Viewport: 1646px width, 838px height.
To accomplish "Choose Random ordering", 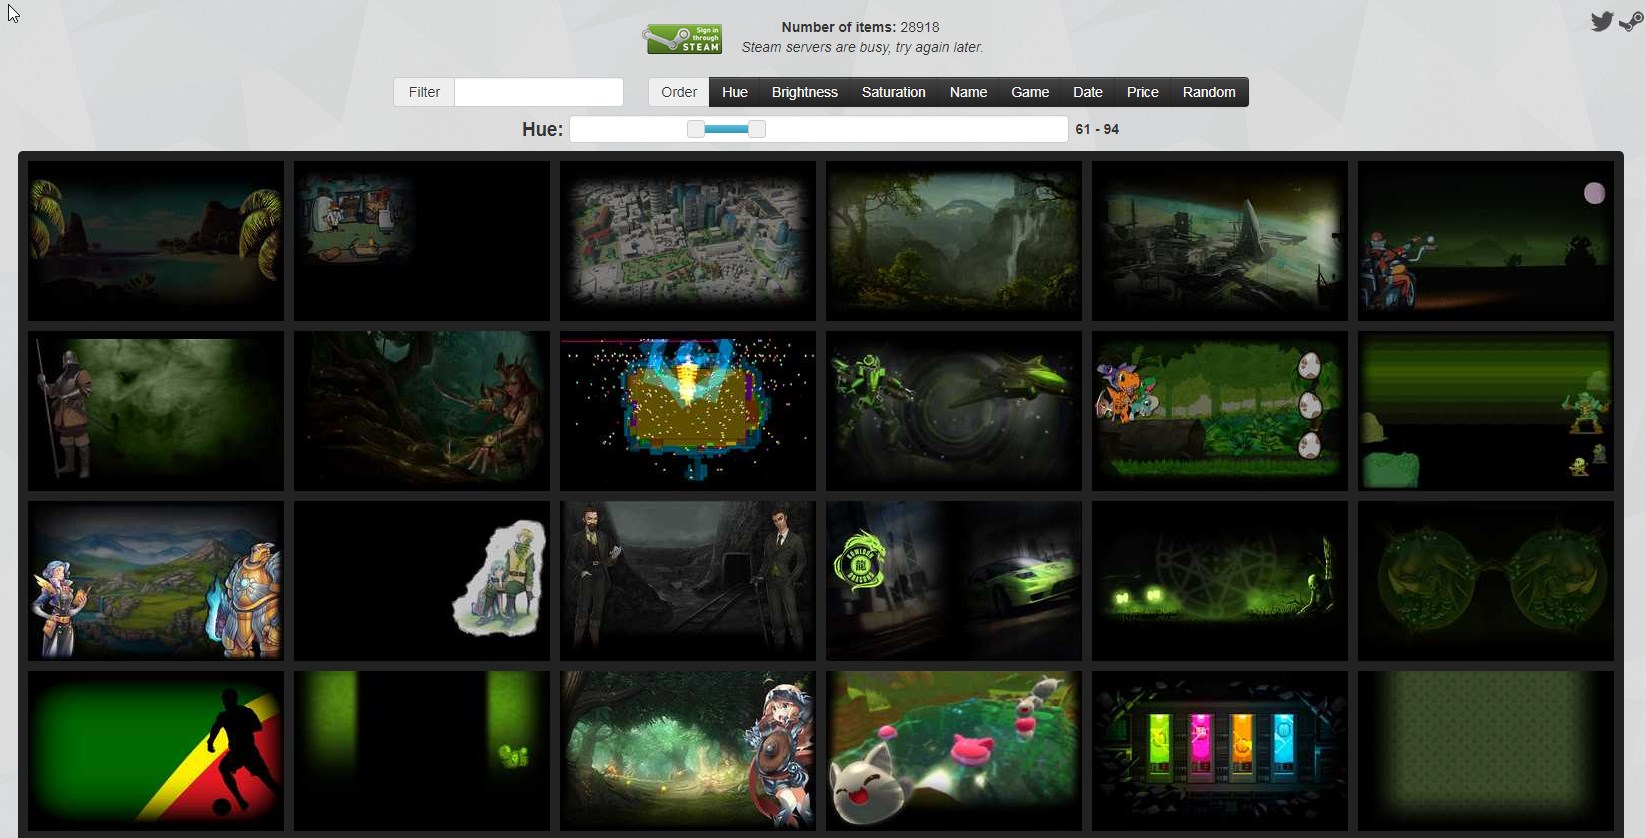I will 1209,92.
